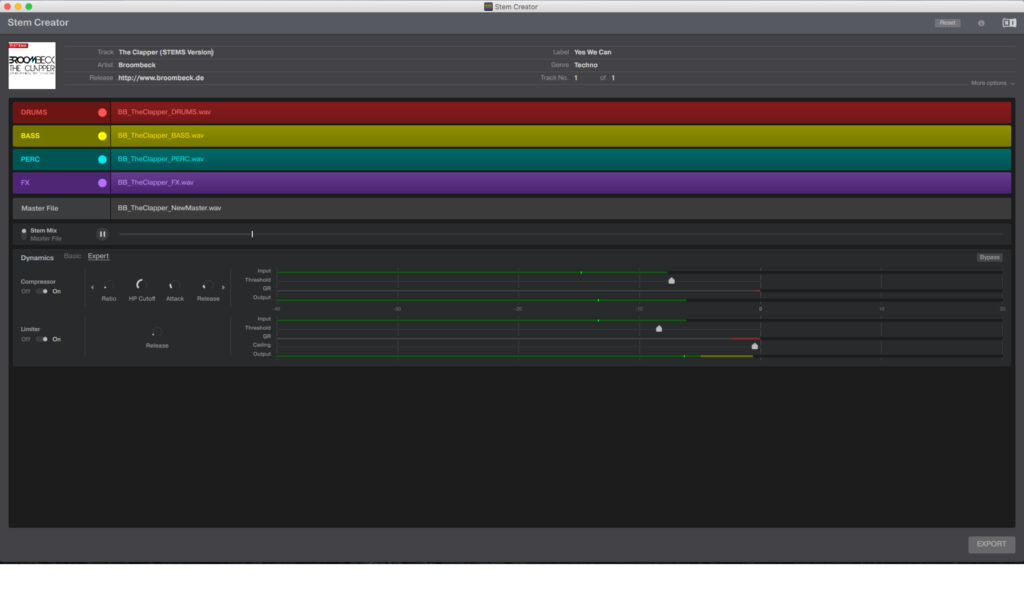Edit the Track name field
Image resolution: width=1024 pixels, height=602 pixels.
166,52
